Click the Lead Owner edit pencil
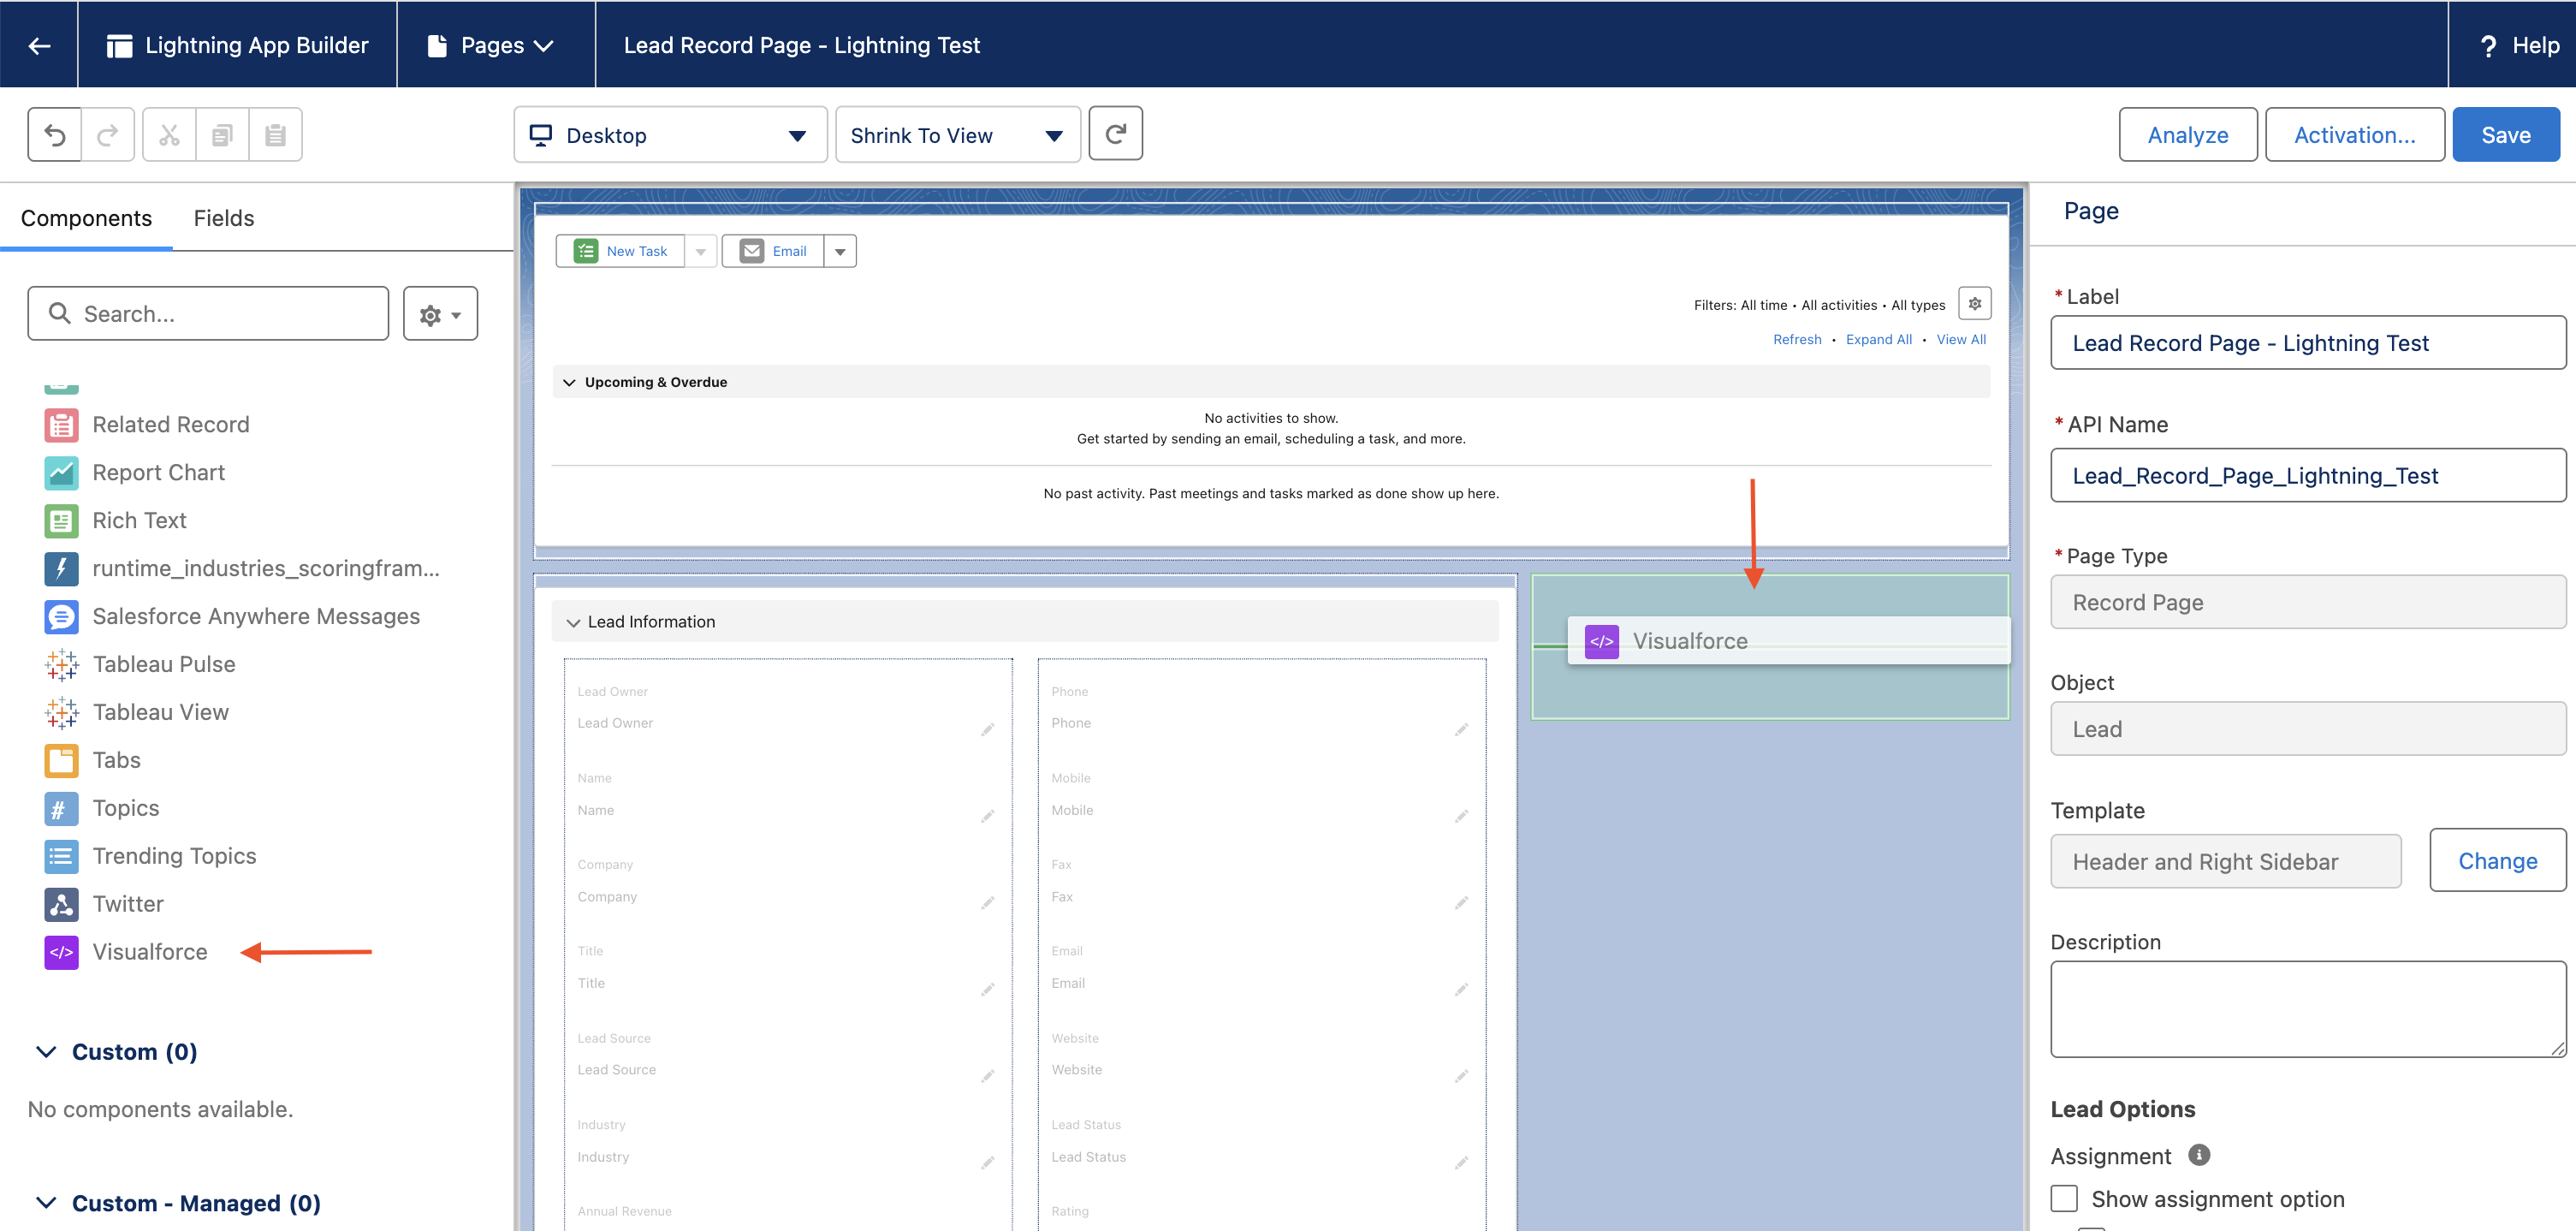2576x1231 pixels. [x=987, y=730]
